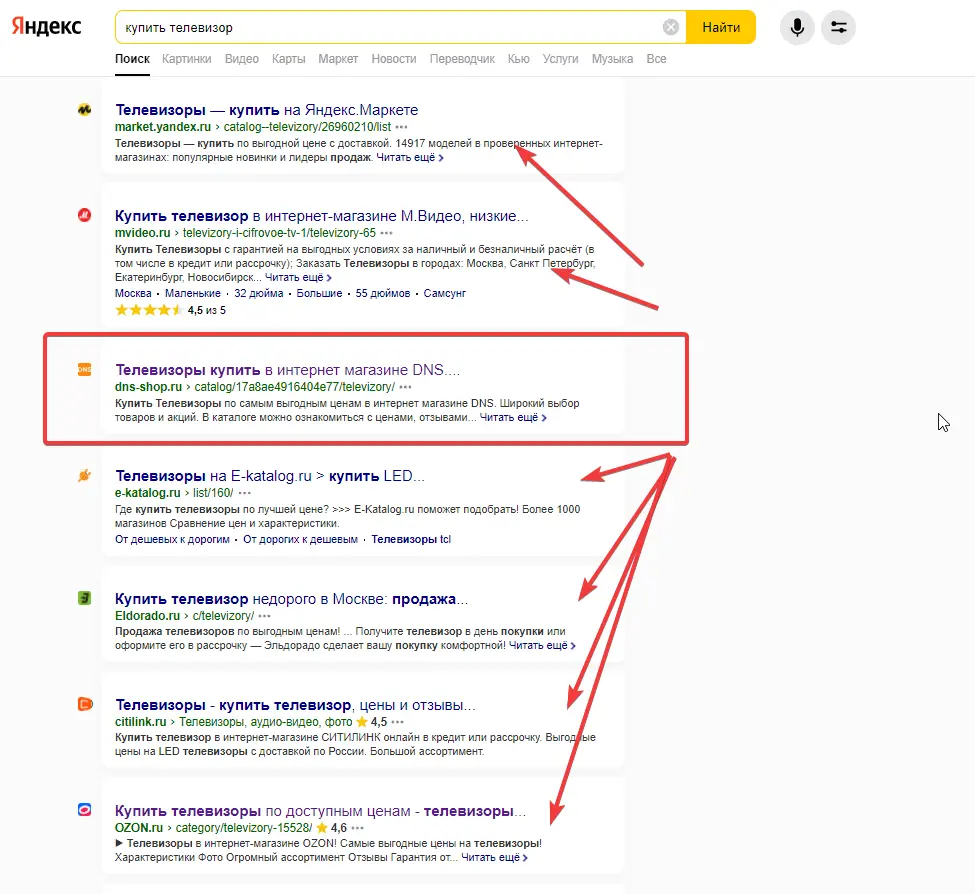Screen dimensions: 975x894
Task: Click the Ozon favicon icon
Action: (x=85, y=810)
